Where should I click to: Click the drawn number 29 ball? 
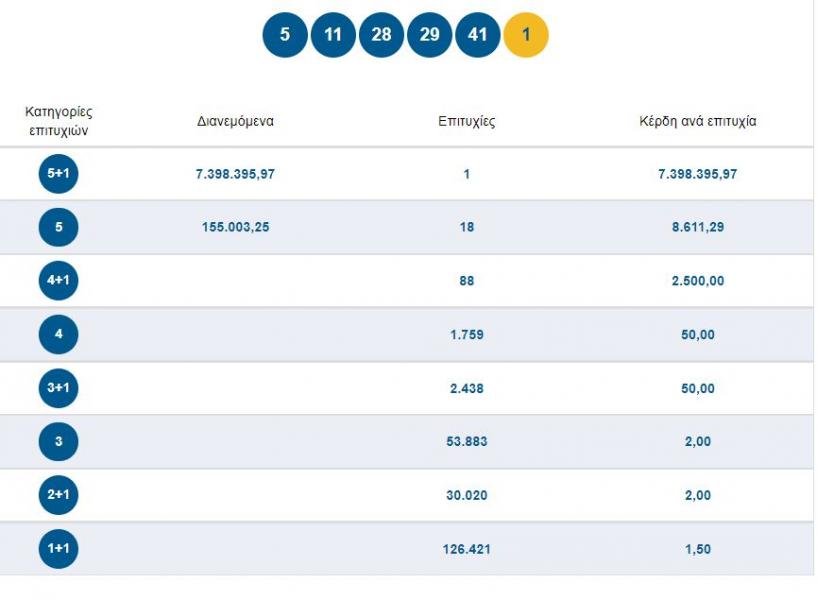(429, 35)
